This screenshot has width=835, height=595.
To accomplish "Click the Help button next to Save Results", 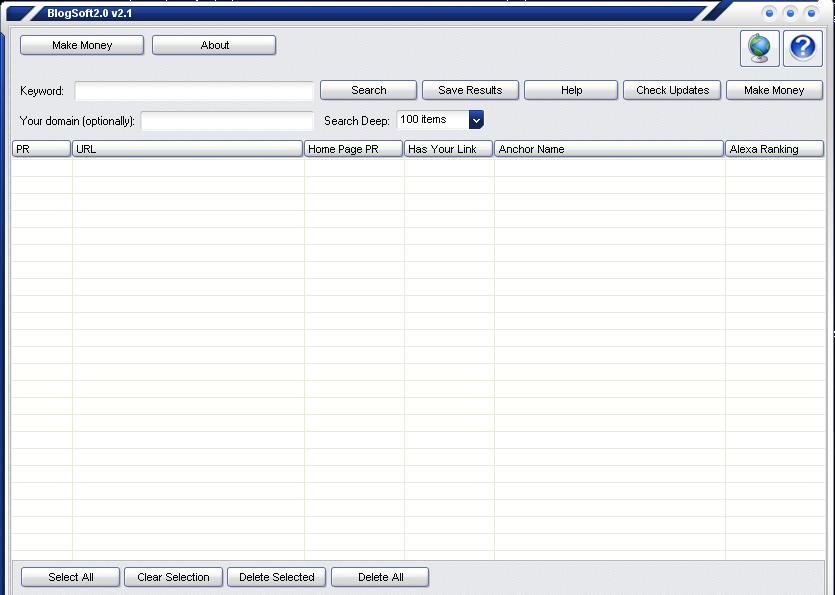I will click(571, 90).
